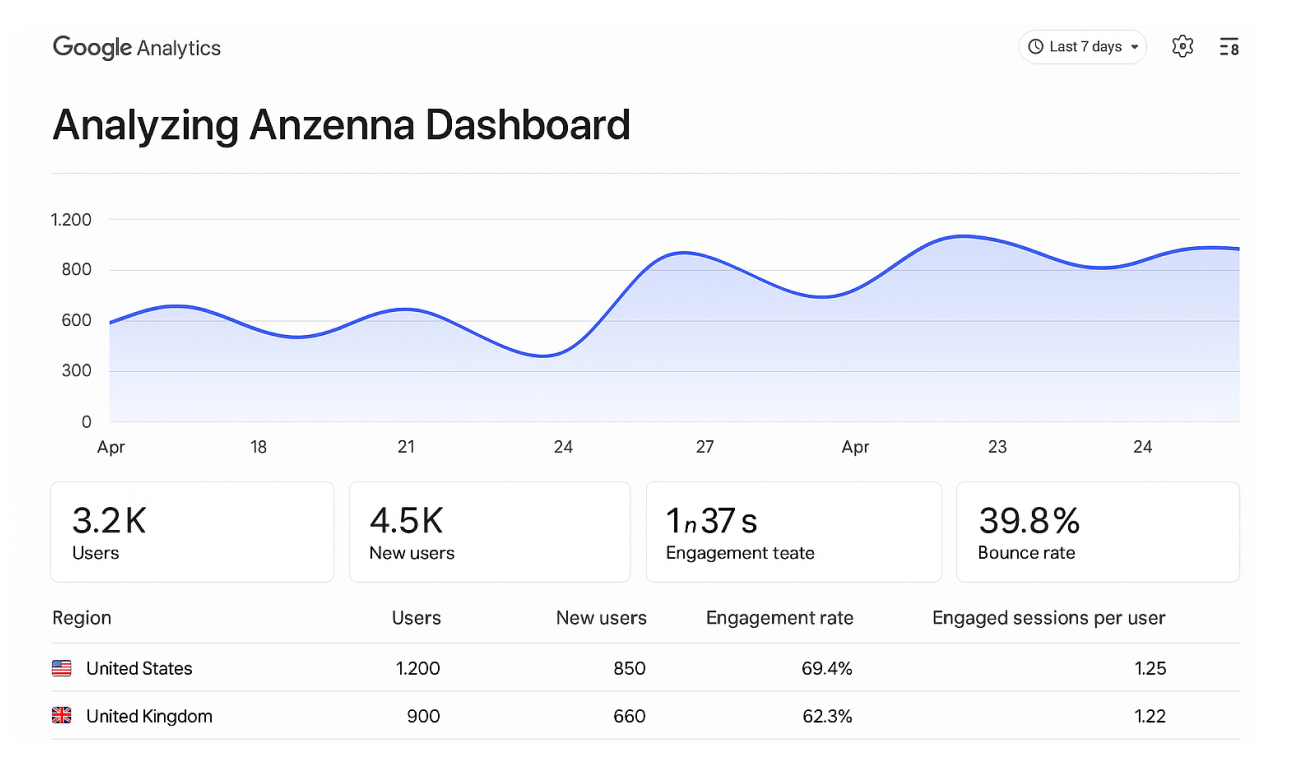Image resolution: width=1296 pixels, height=771 pixels.
Task: Open the settings gear icon
Action: [1183, 47]
